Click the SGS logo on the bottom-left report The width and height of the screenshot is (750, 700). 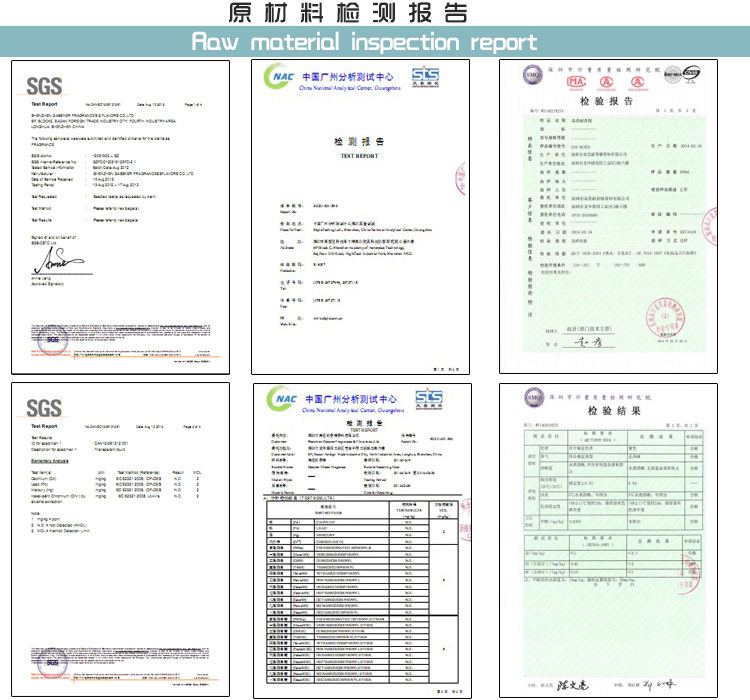(x=44, y=408)
